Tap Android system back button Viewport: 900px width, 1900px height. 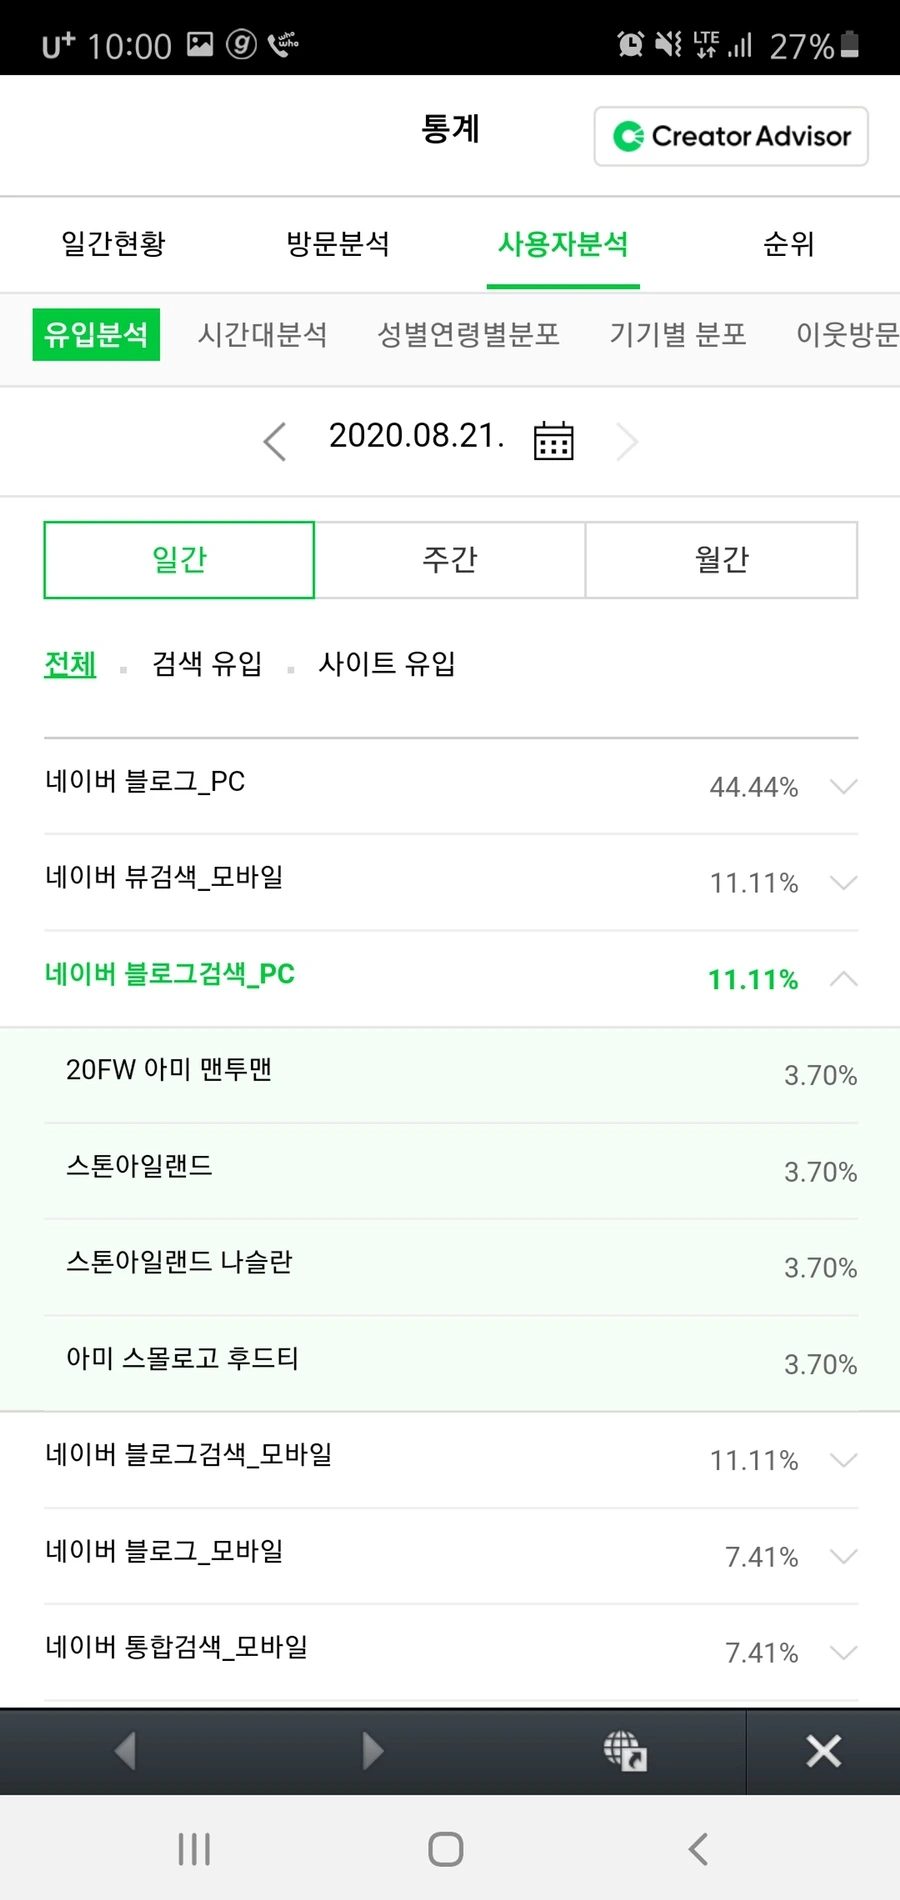(698, 1849)
